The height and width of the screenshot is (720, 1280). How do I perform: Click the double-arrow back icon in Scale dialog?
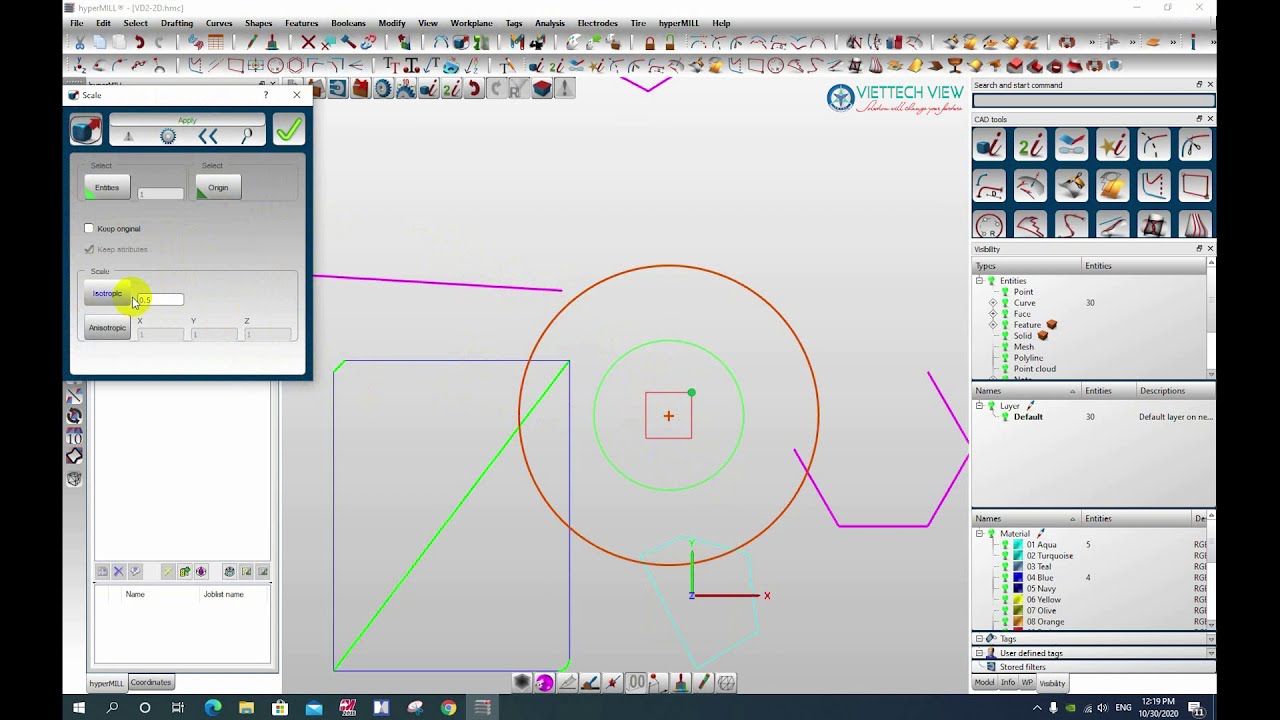click(208, 136)
